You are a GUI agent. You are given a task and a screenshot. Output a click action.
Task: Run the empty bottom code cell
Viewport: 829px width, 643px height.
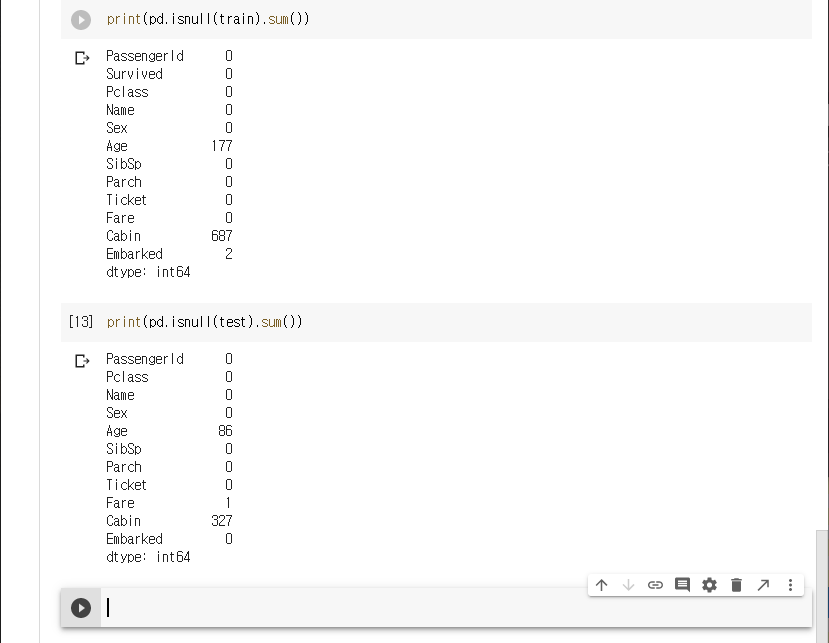pyautogui.click(x=81, y=607)
